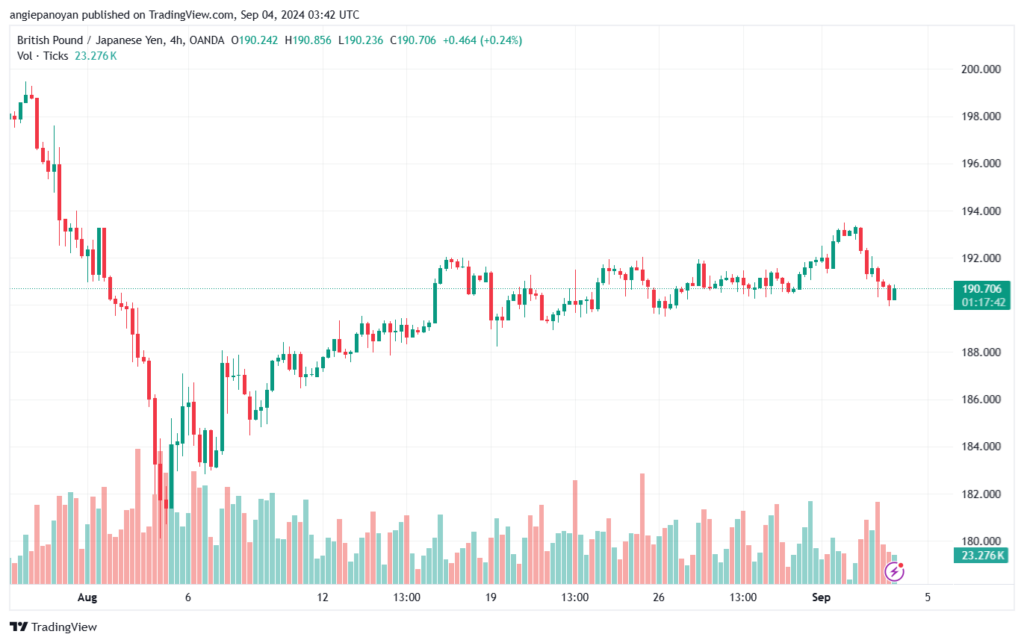
Task: Open the TradingView wordmark link
Action: [64, 627]
